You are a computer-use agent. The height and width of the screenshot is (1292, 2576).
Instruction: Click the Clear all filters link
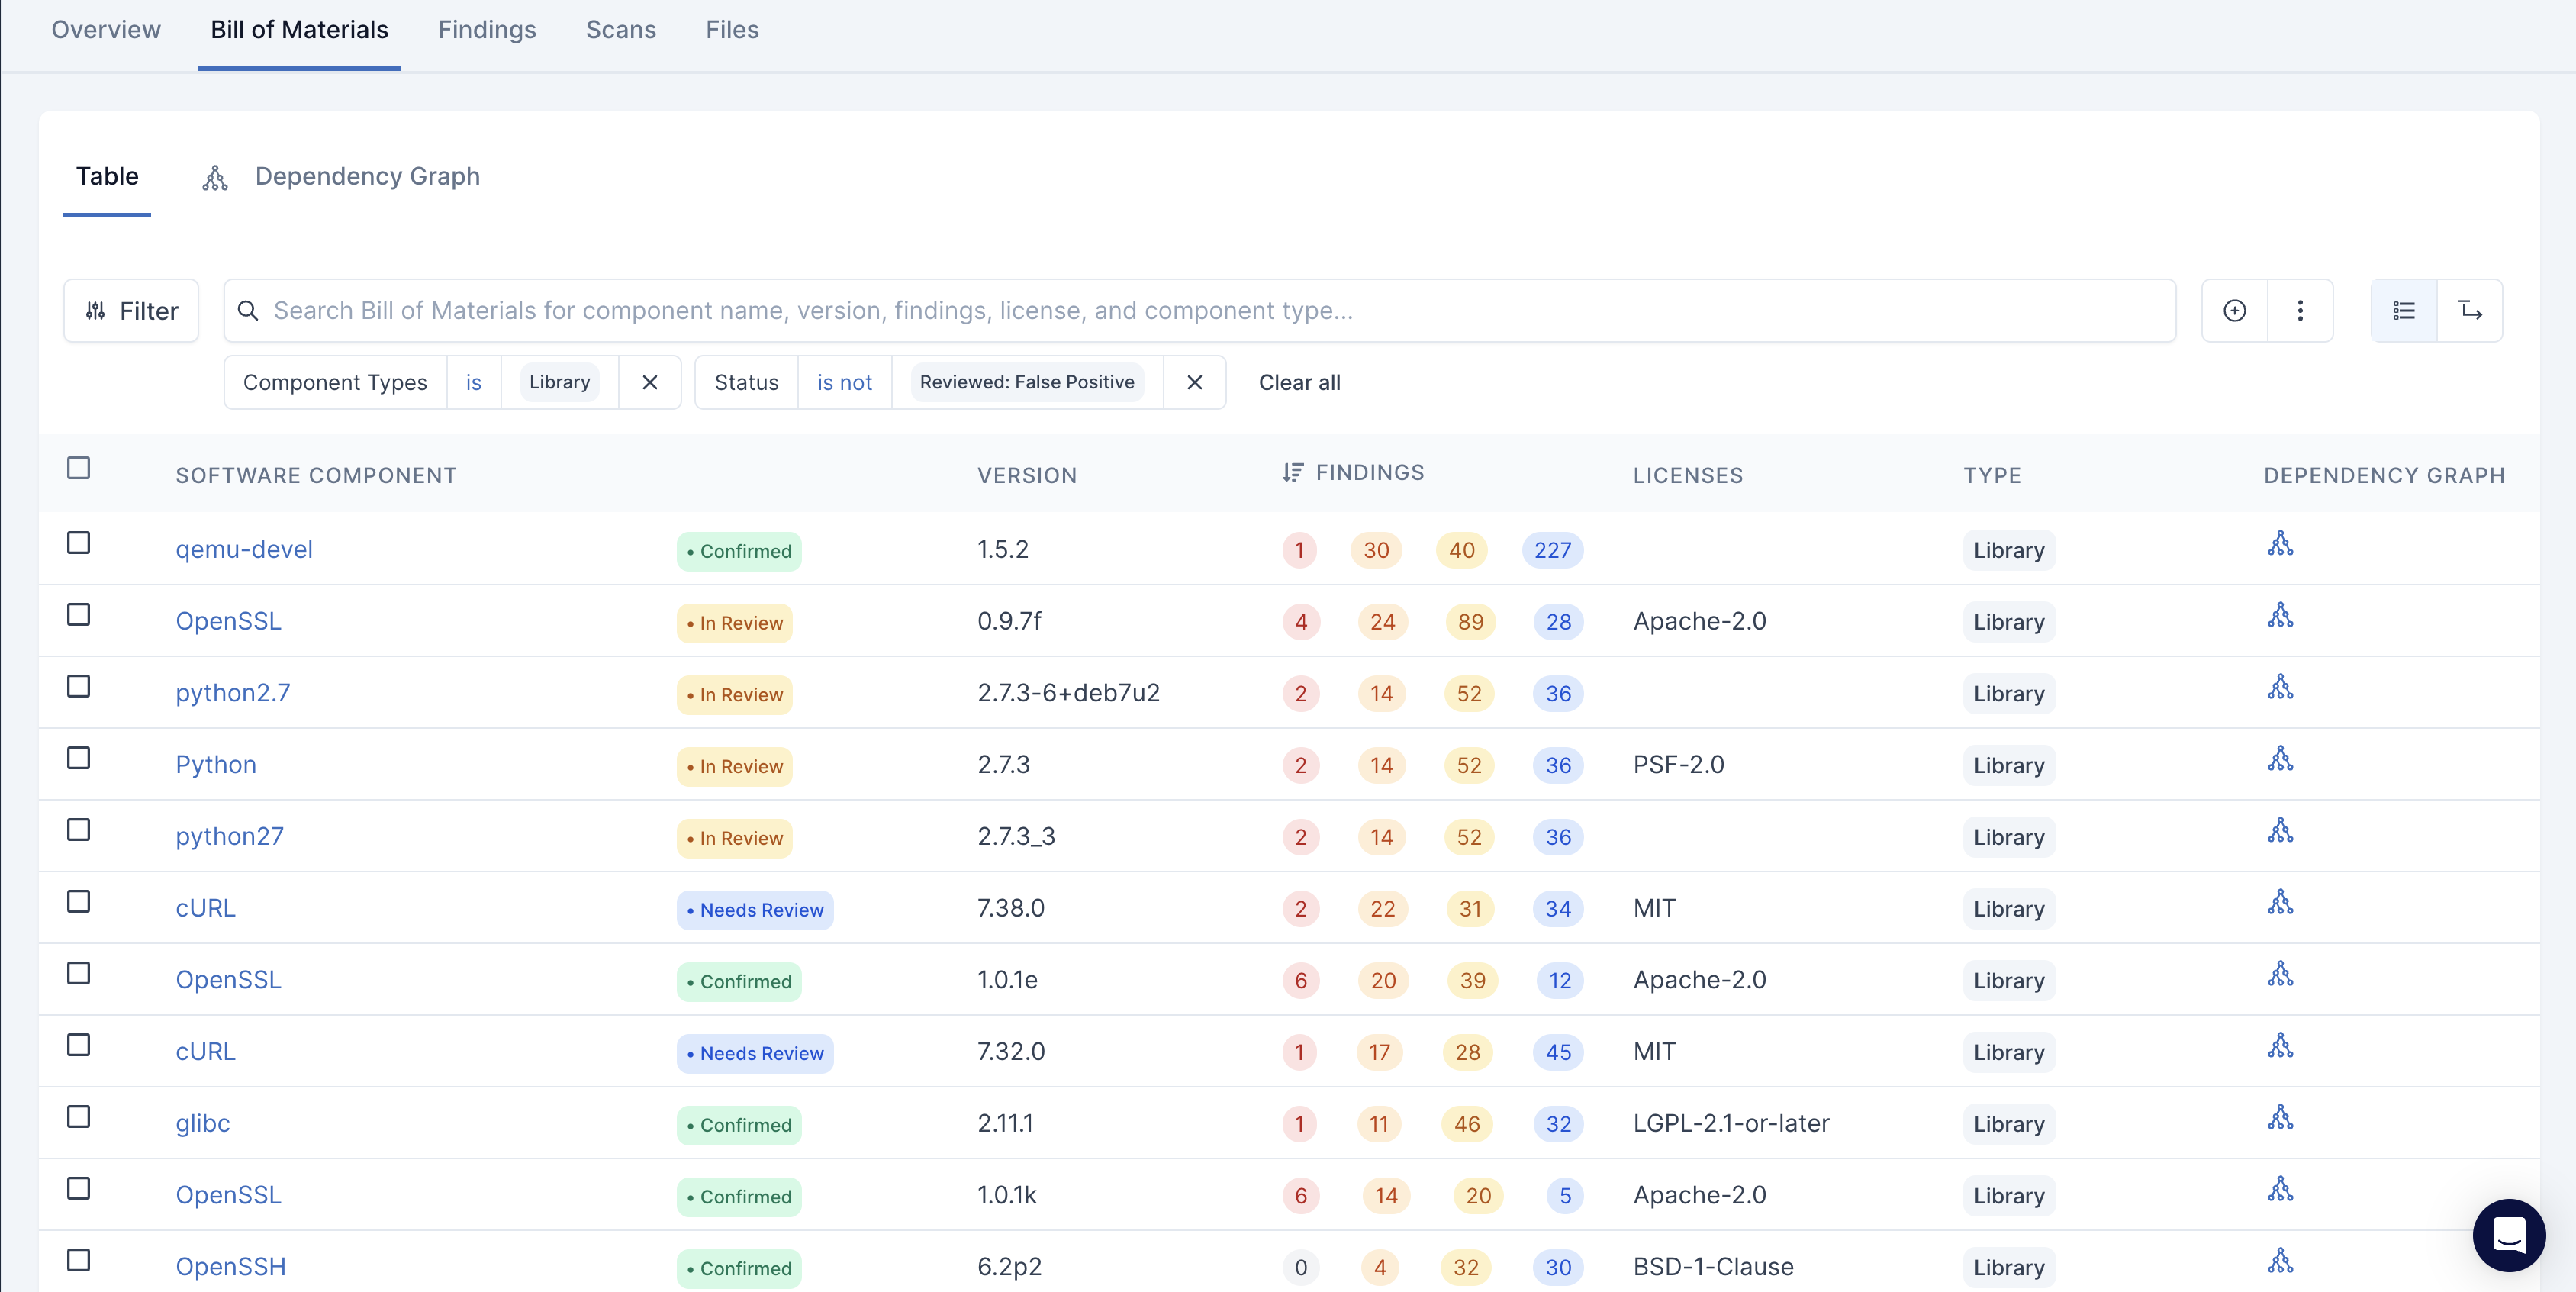[x=1299, y=383]
